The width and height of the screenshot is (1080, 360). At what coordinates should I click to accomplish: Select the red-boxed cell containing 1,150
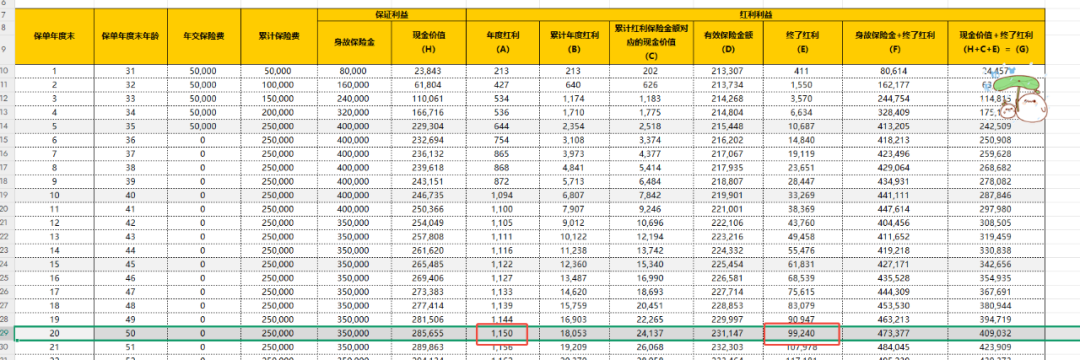point(502,333)
